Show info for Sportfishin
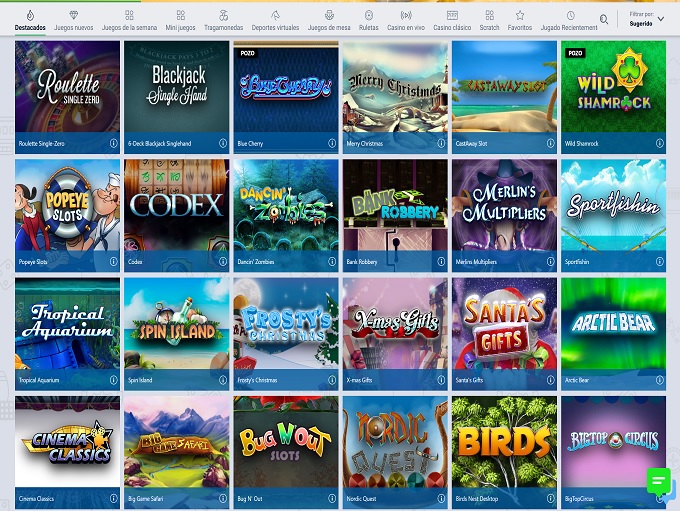This screenshot has height=511, width=680. [x=660, y=262]
